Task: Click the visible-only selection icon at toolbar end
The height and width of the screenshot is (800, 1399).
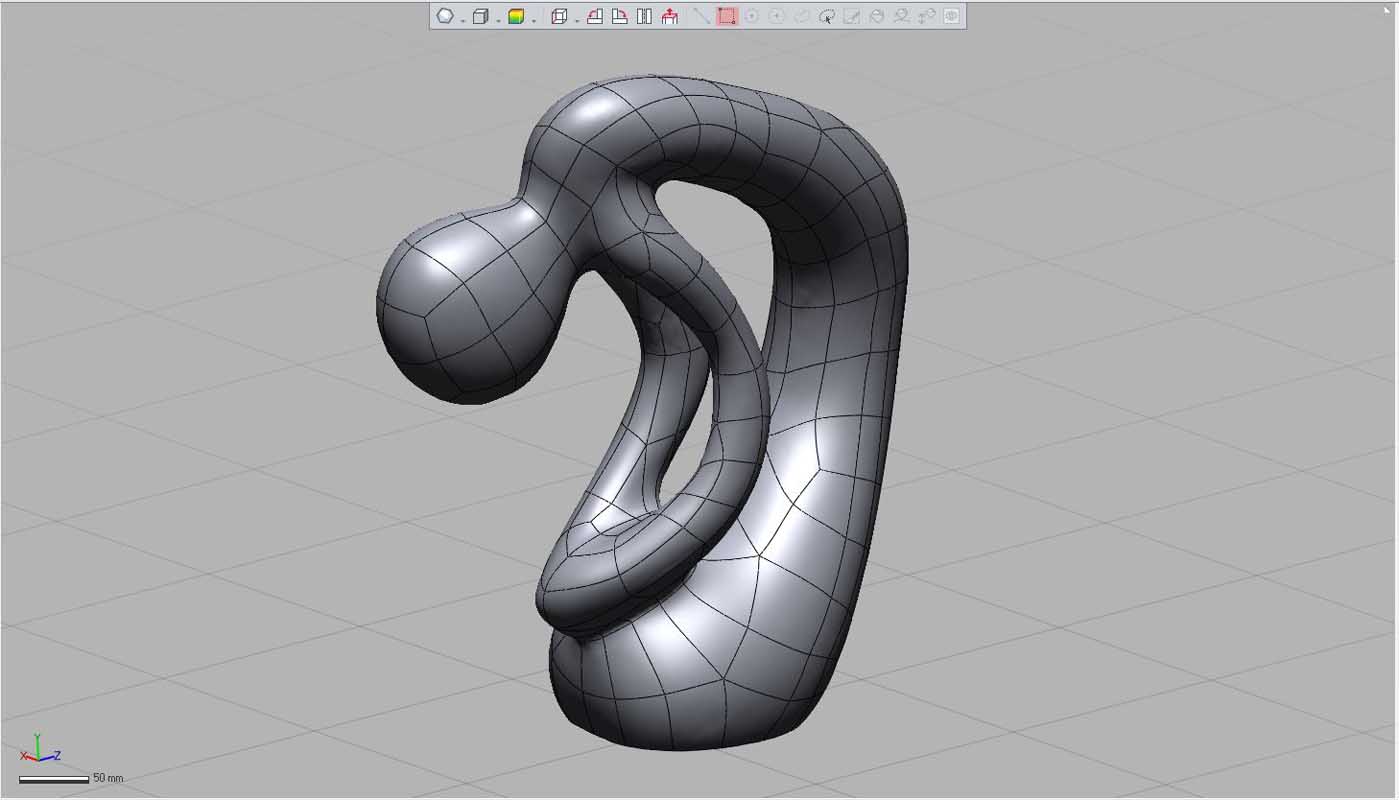Action: pyautogui.click(x=951, y=16)
